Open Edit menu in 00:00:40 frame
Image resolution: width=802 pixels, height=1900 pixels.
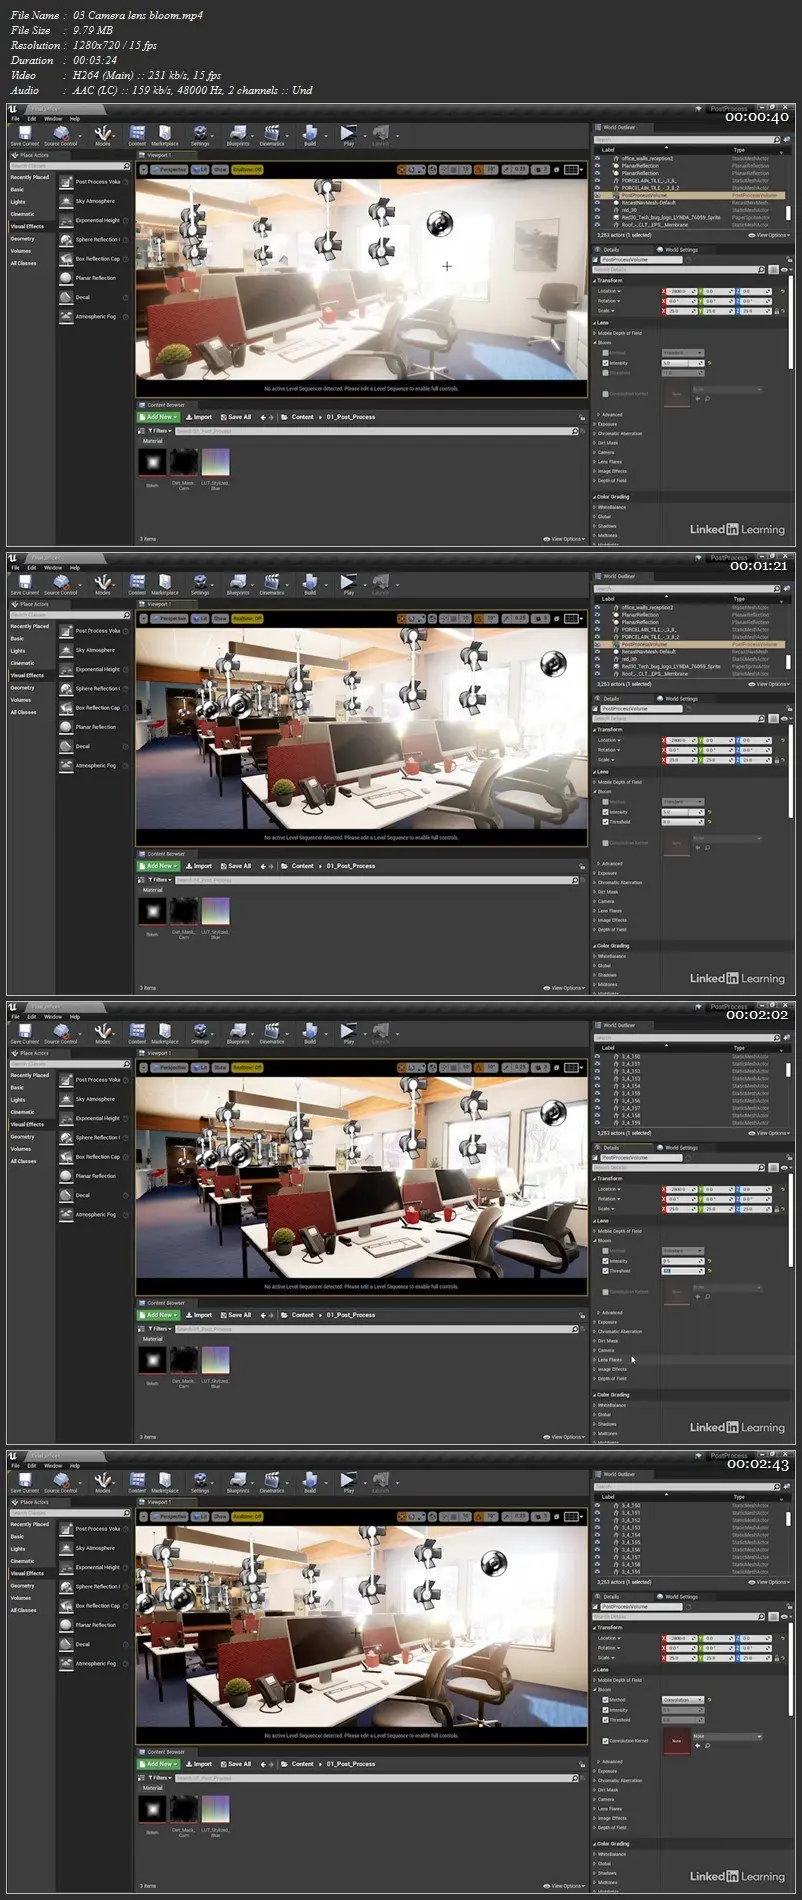(31, 118)
